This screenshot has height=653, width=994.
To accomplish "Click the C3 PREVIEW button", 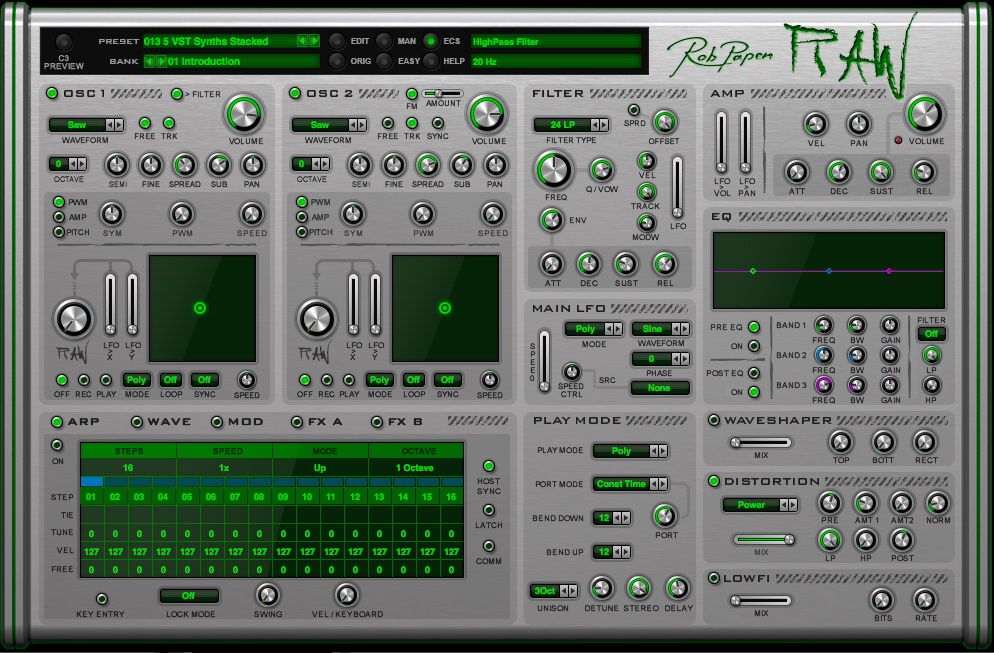I will click(x=63, y=42).
